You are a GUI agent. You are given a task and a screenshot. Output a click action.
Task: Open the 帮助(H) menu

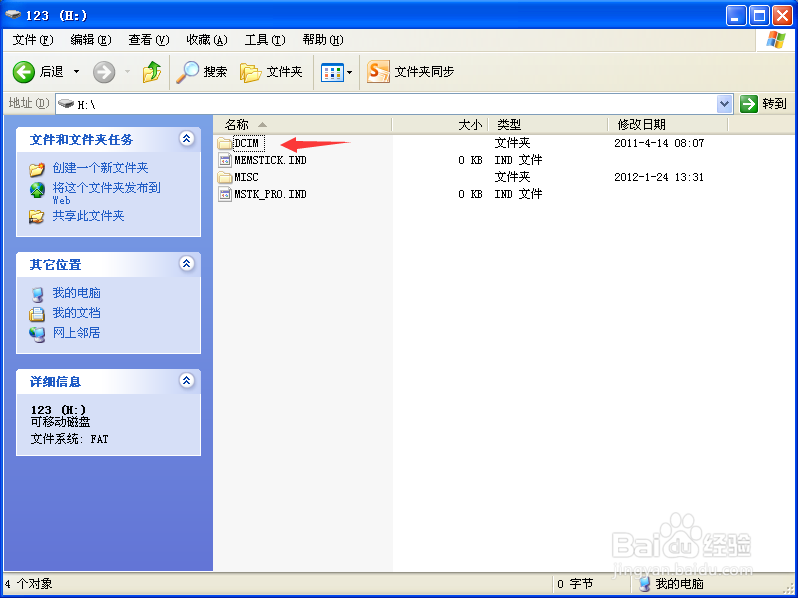point(323,40)
